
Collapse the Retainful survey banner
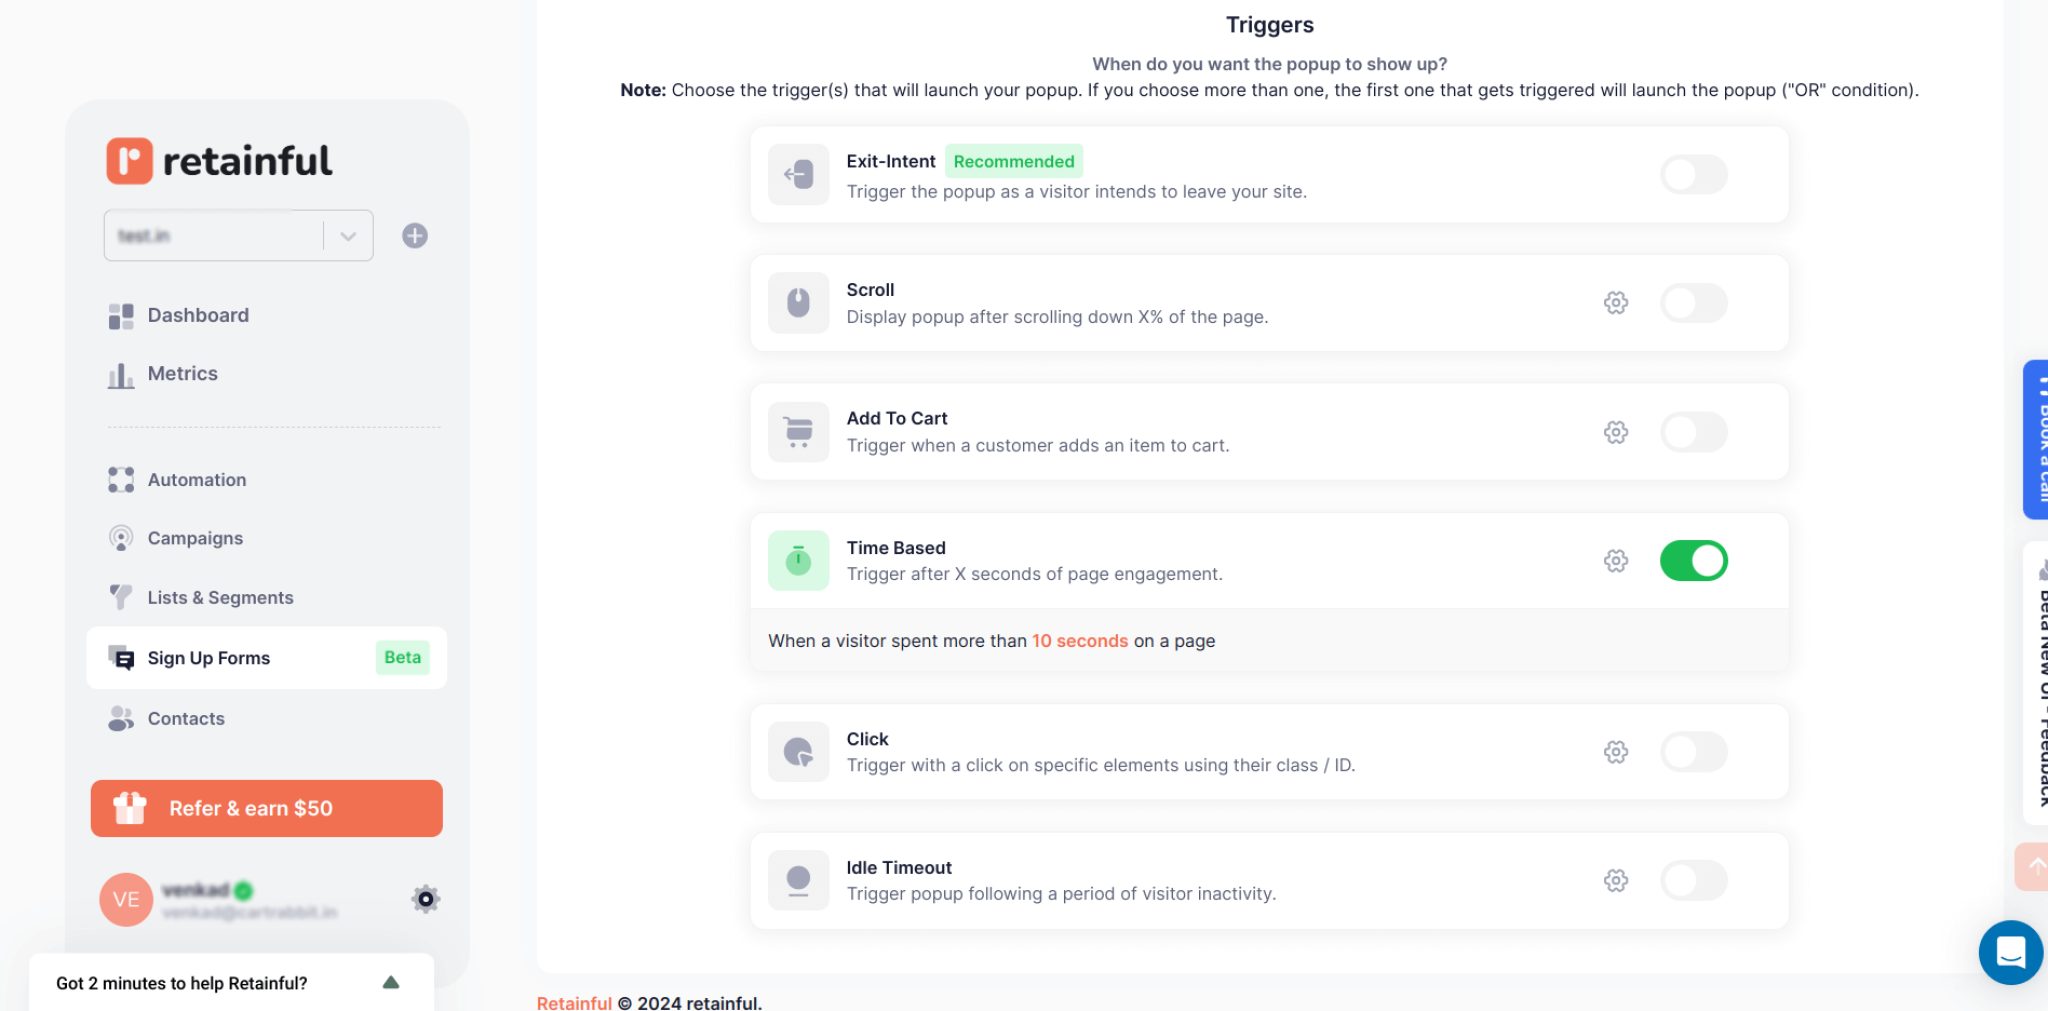coord(391,983)
